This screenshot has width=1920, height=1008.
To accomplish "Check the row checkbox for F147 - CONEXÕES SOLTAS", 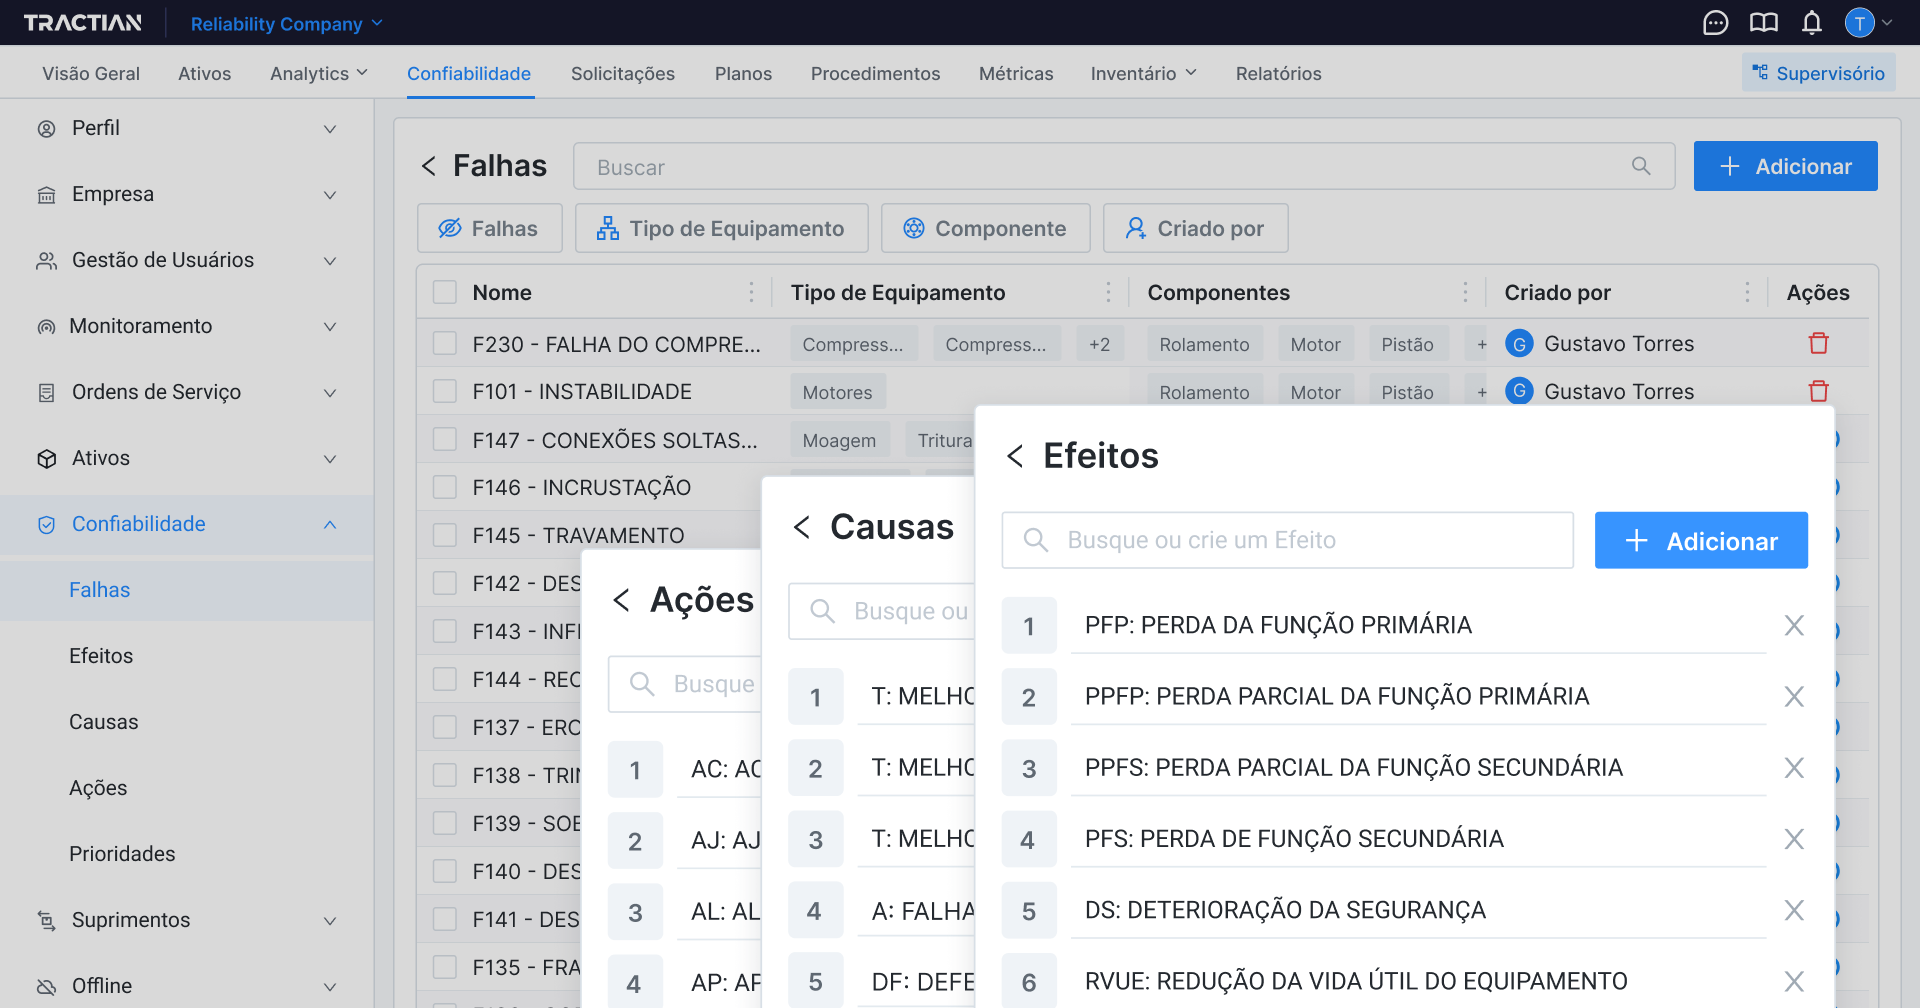I will pyautogui.click(x=444, y=439).
